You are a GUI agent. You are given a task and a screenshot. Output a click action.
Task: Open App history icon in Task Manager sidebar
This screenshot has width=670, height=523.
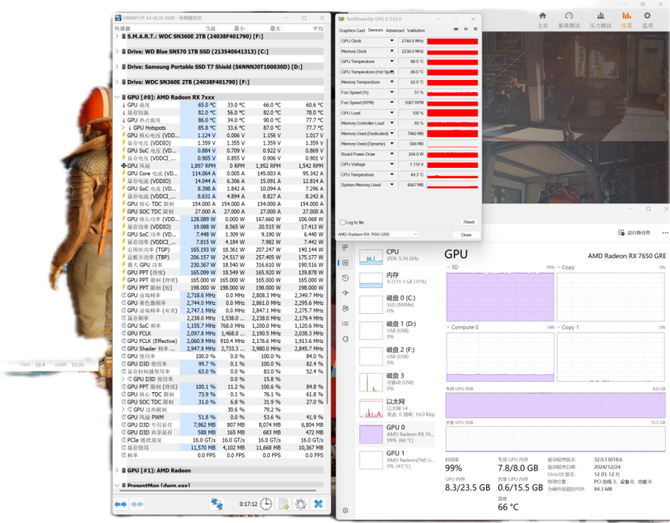[x=345, y=278]
